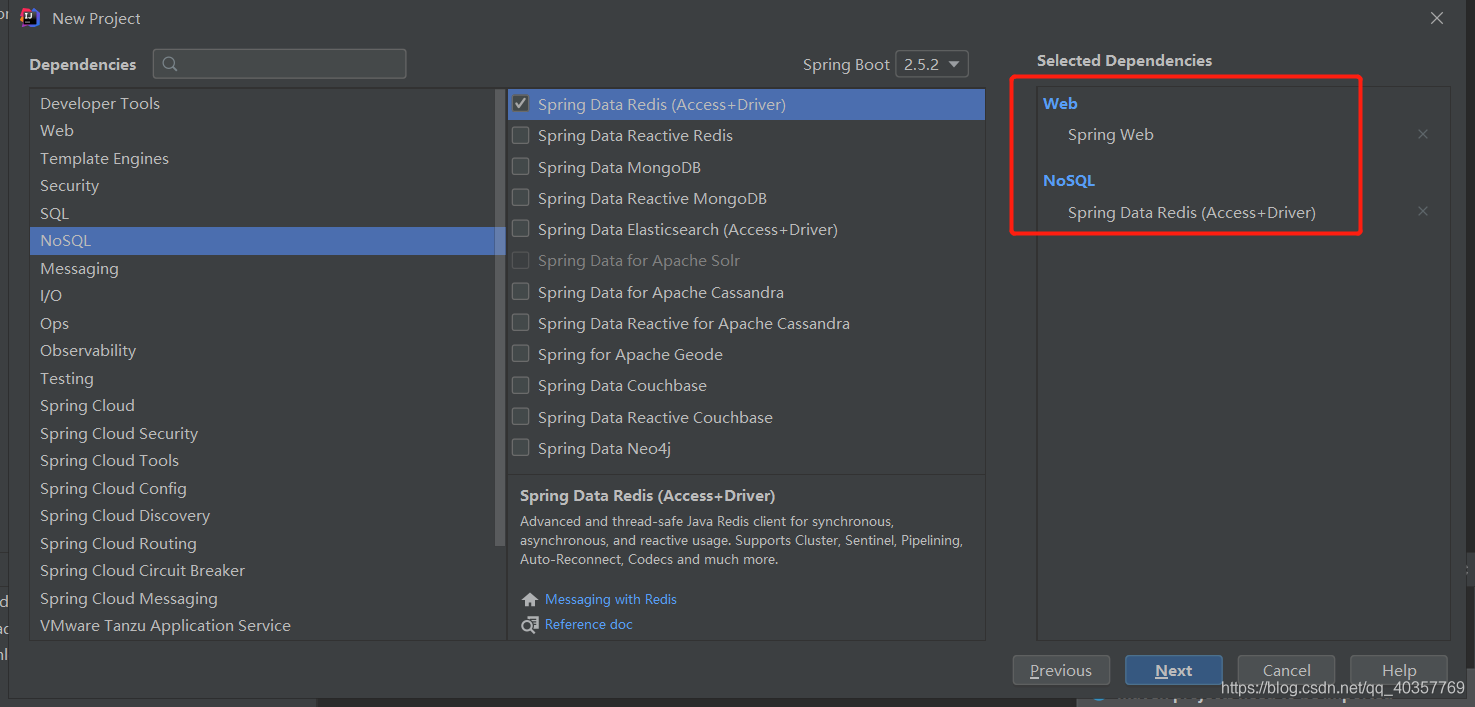Proceed with the Next button
The height and width of the screenshot is (707, 1475).
tap(1174, 671)
